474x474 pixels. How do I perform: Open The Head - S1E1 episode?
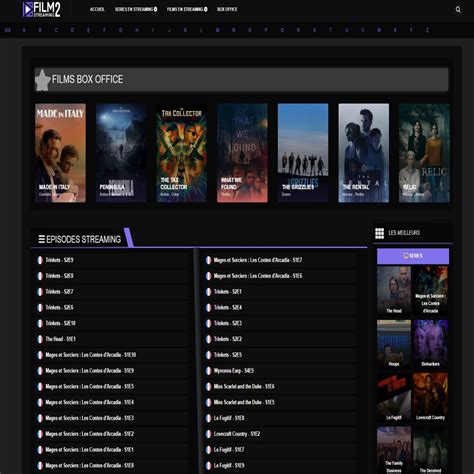[61, 339]
